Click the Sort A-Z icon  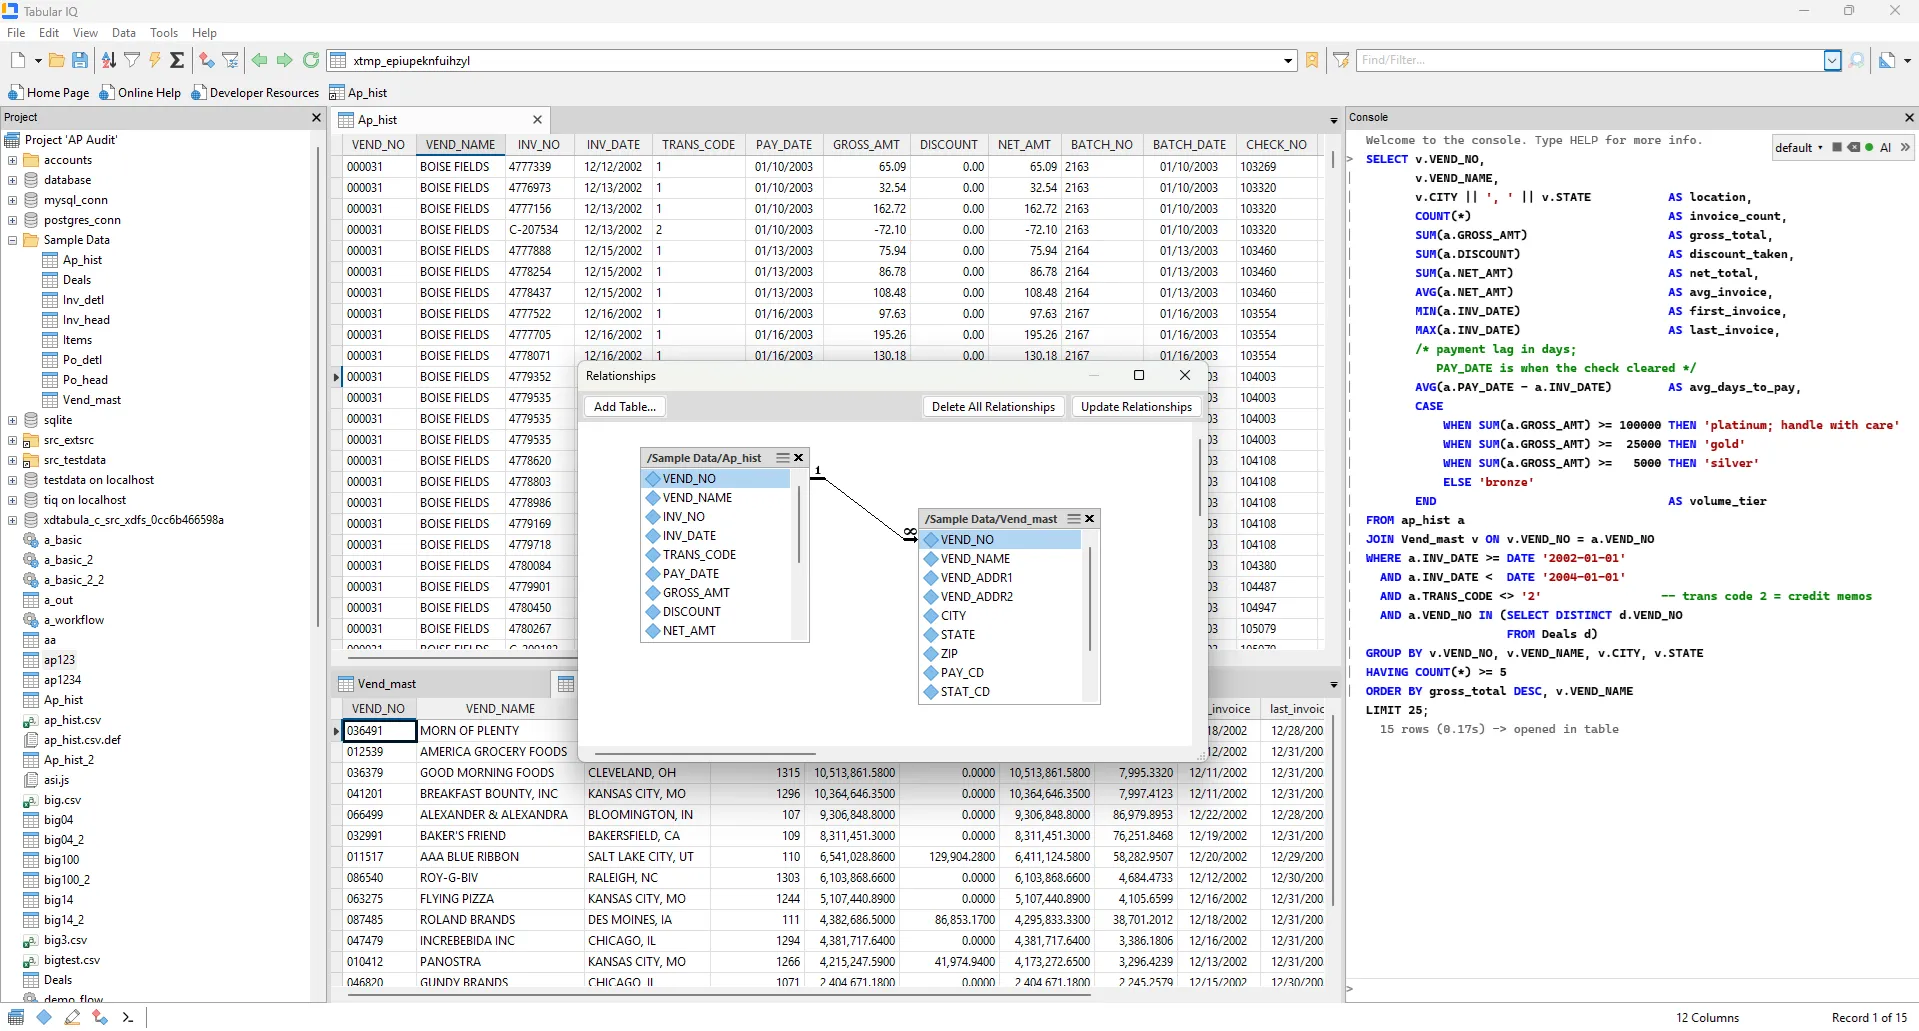[x=109, y=60]
